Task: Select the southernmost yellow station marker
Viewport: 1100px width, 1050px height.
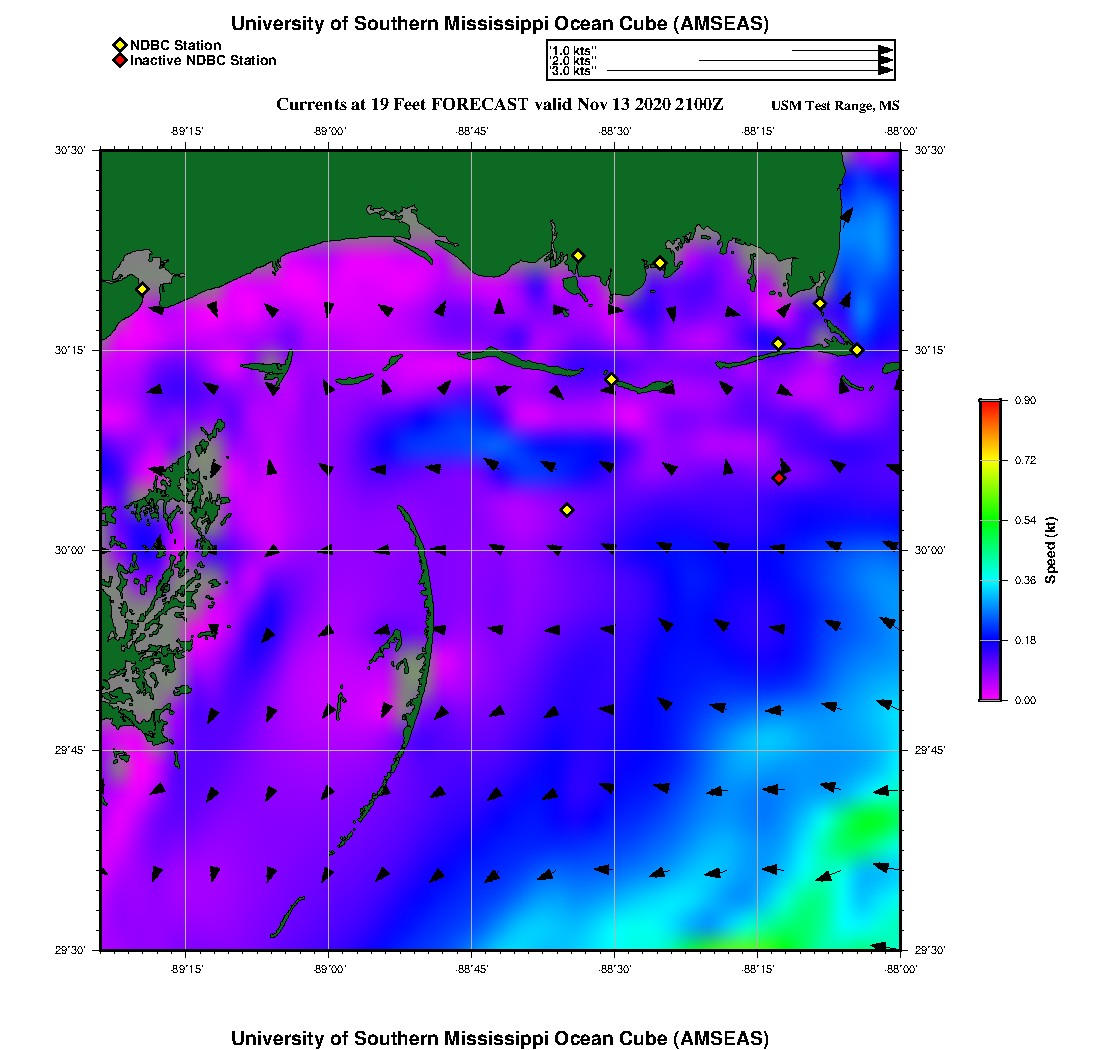Action: coord(567,510)
